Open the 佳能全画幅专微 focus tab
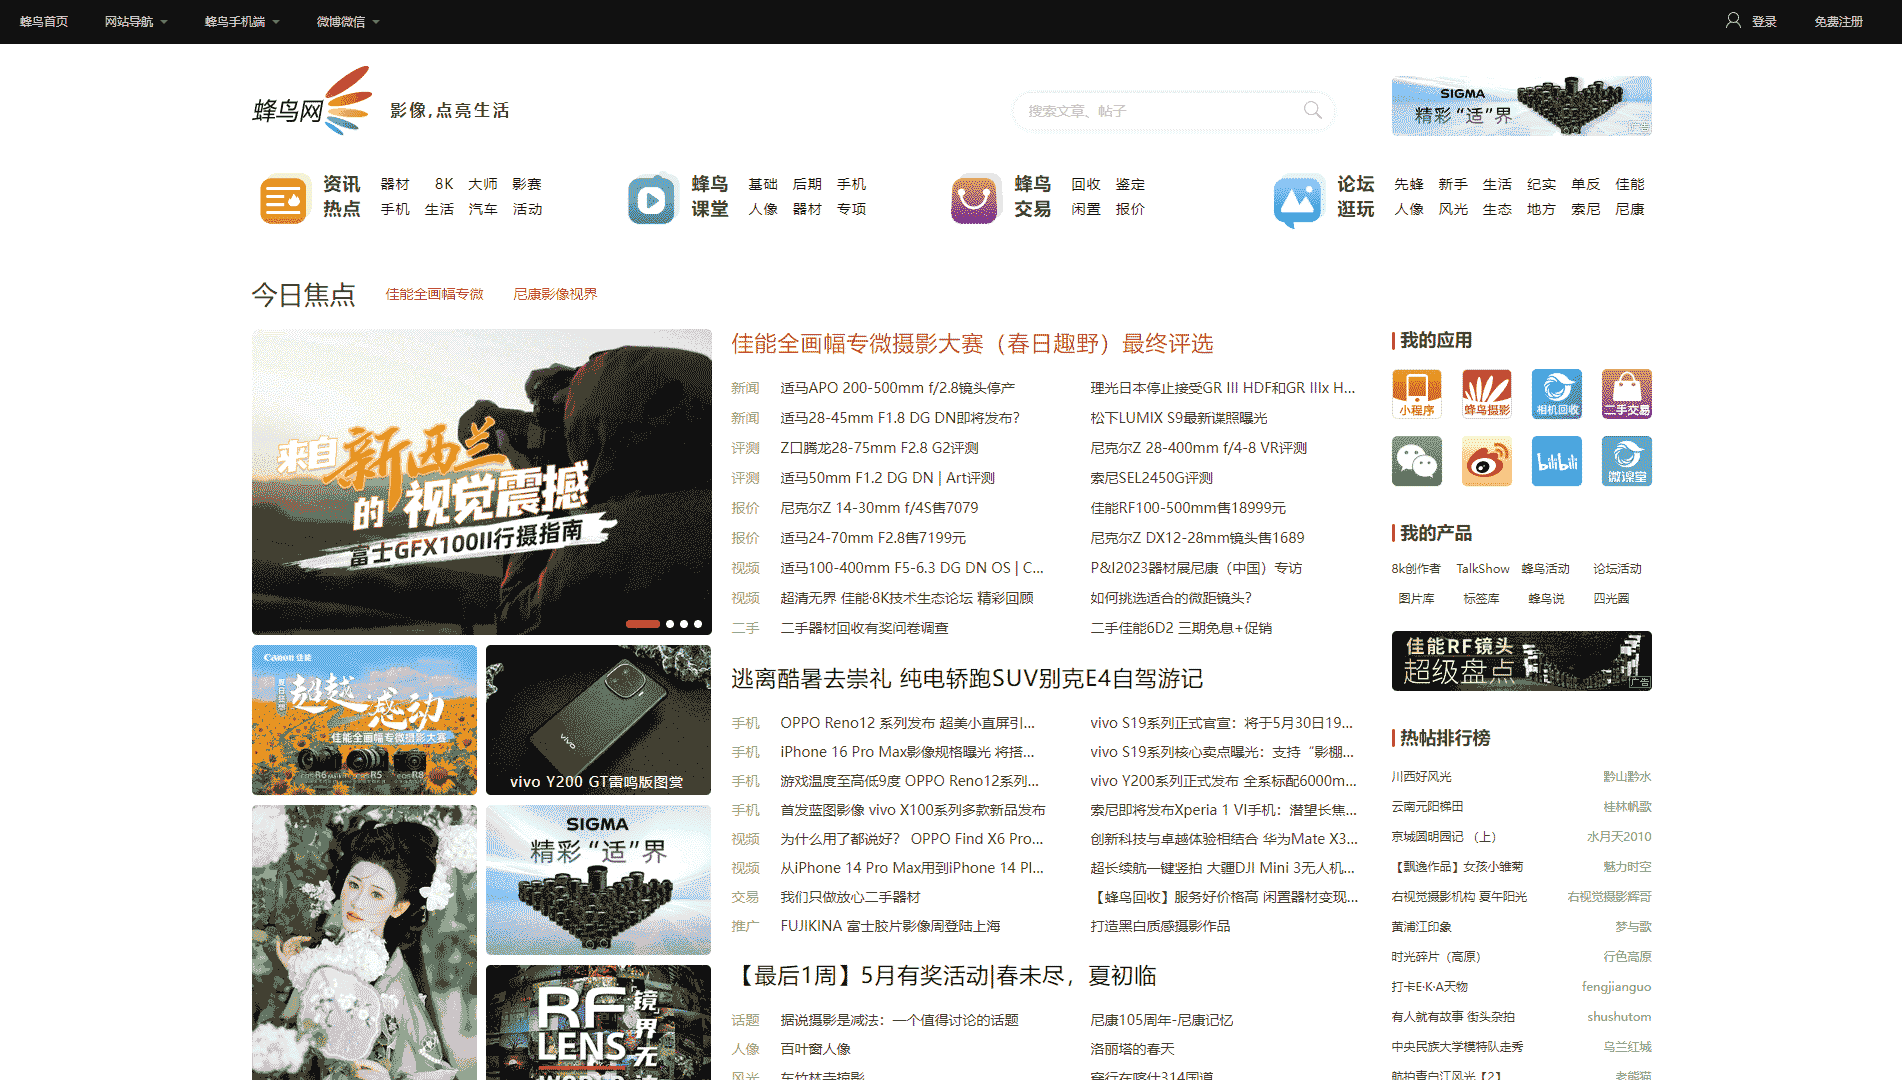Viewport: 1902px width, 1080px height. click(434, 294)
